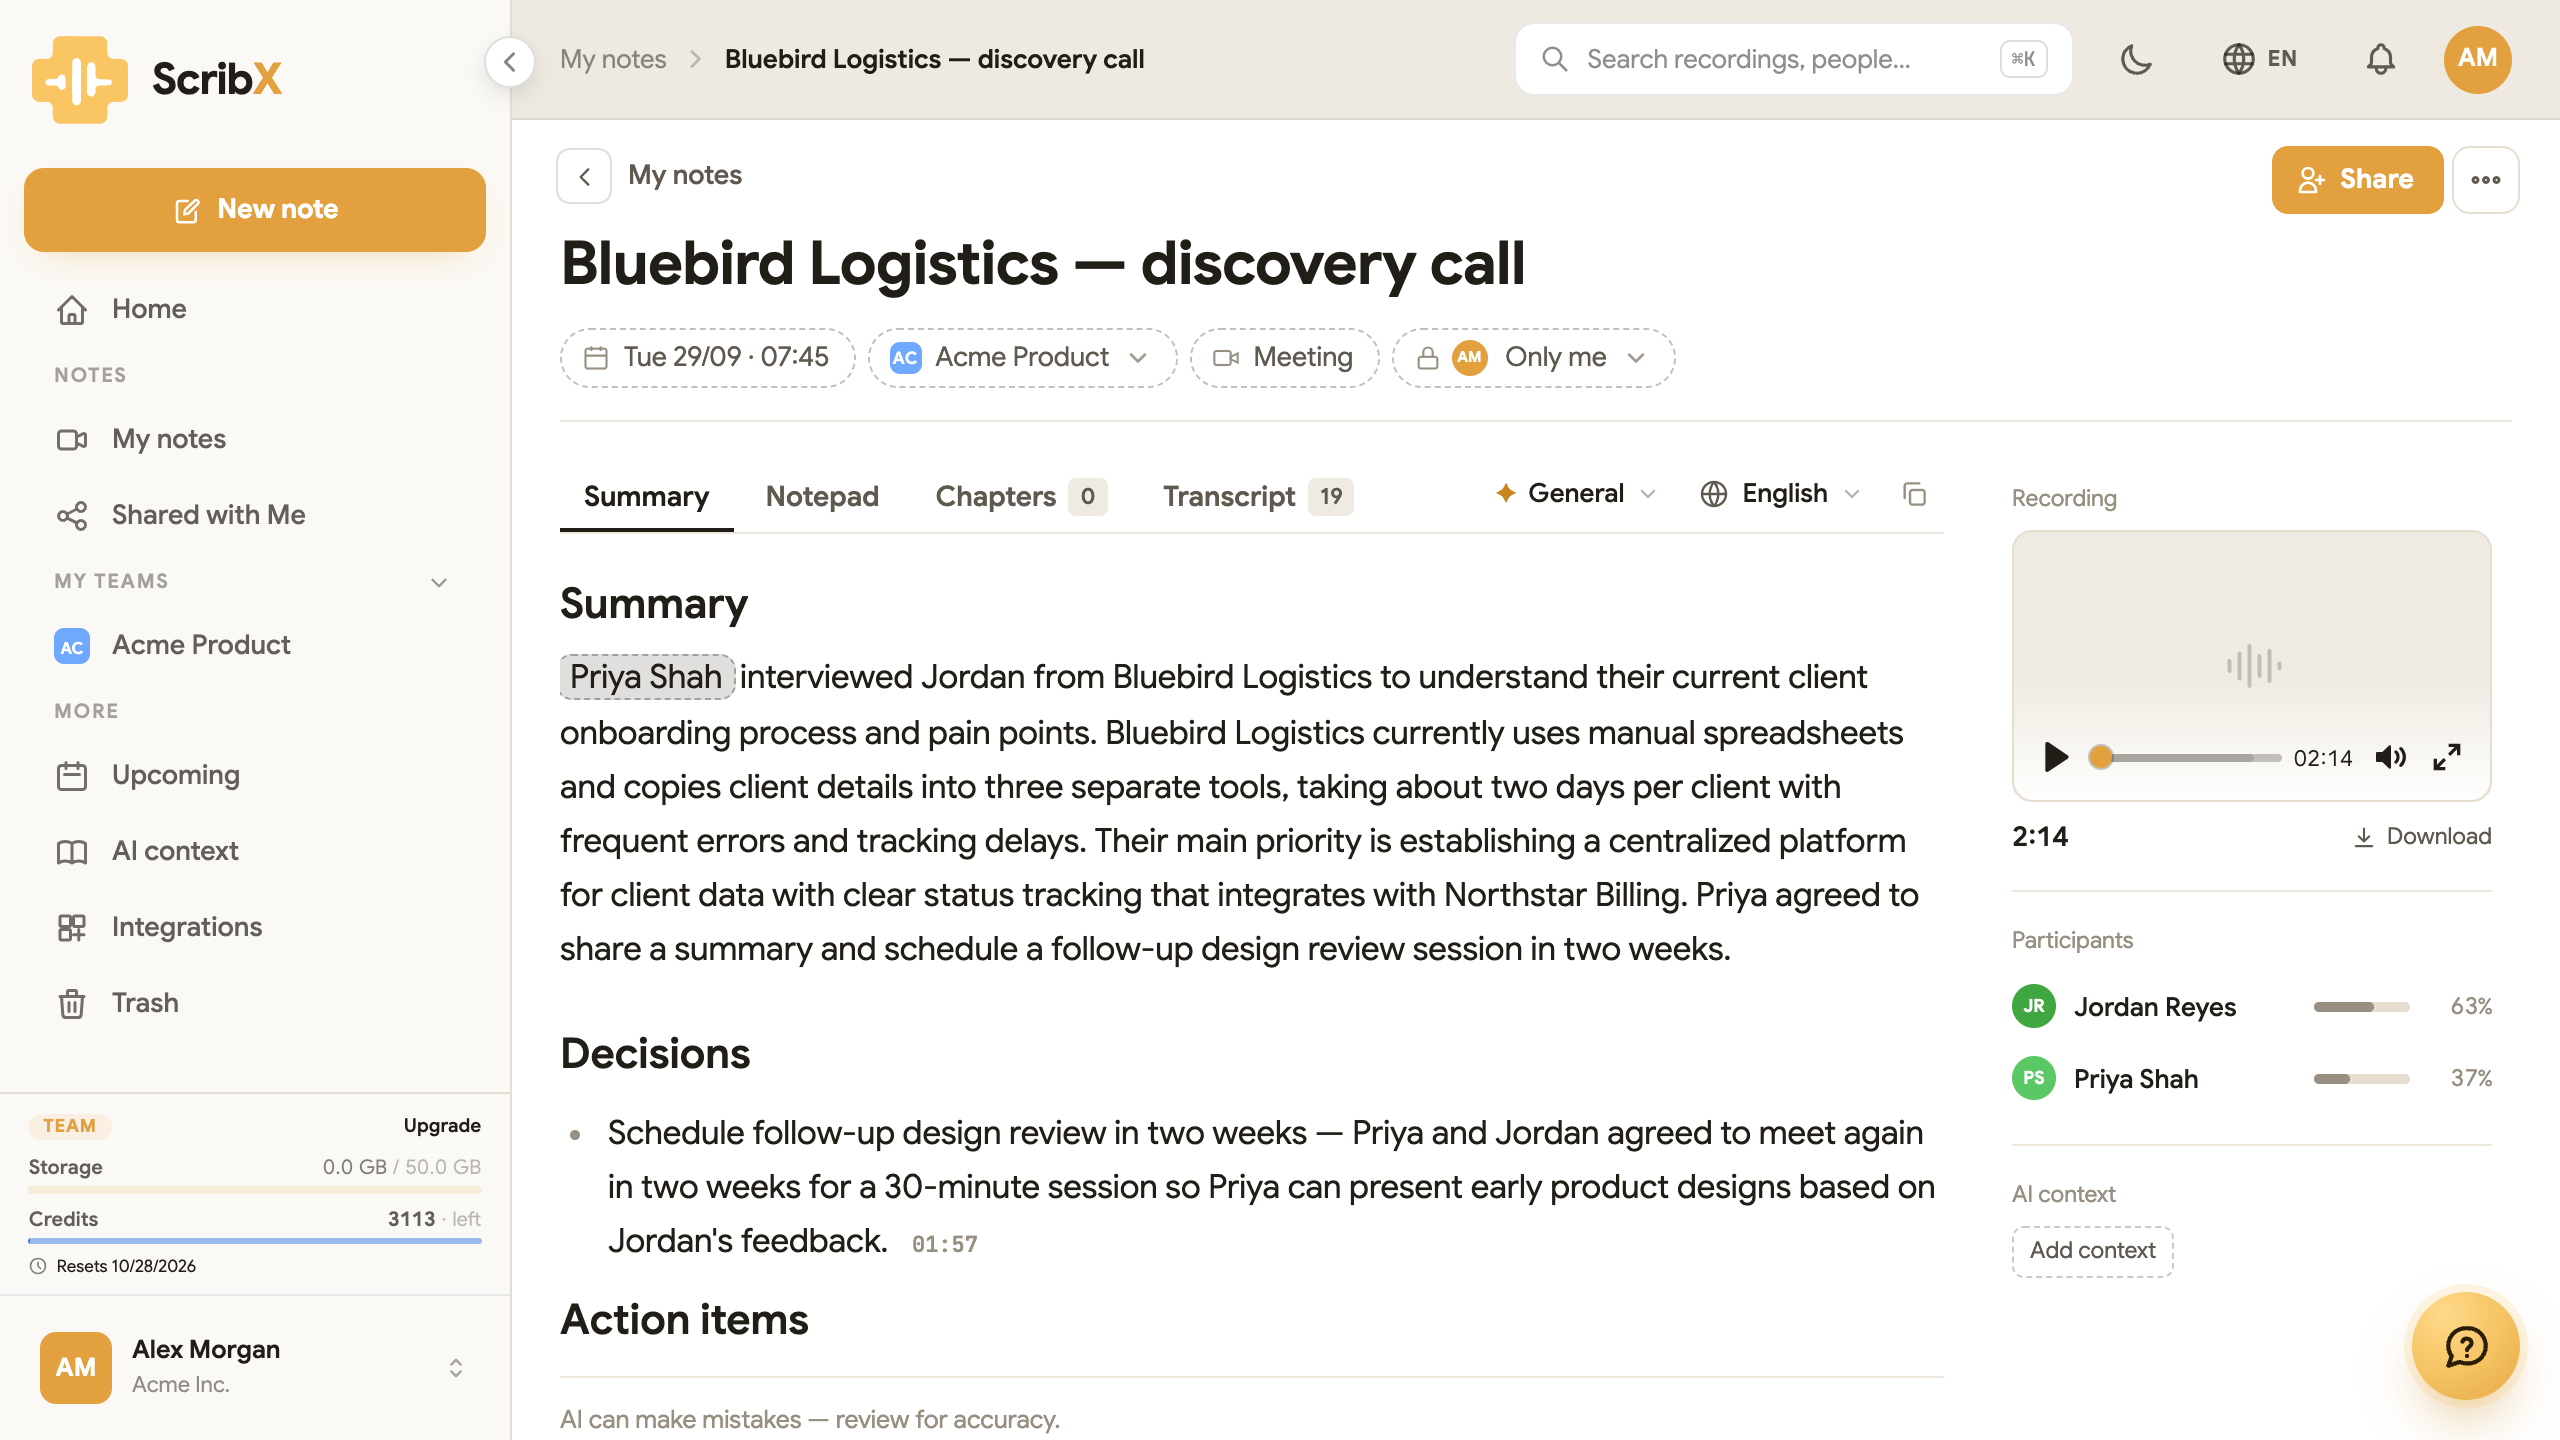Collapse the sidebar with the chevron button

tap(510, 62)
